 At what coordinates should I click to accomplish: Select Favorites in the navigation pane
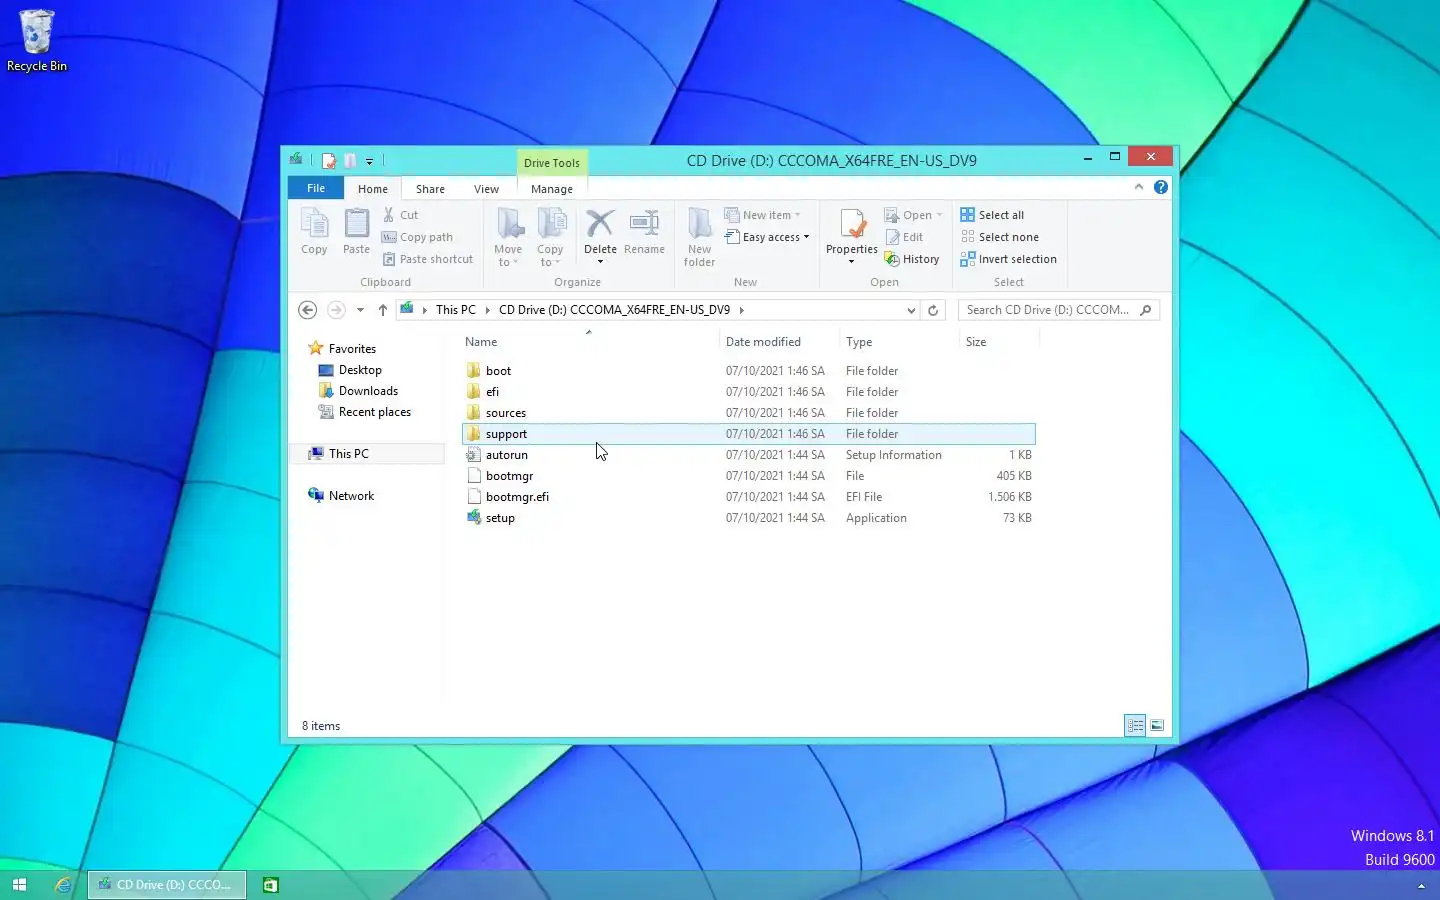point(352,349)
